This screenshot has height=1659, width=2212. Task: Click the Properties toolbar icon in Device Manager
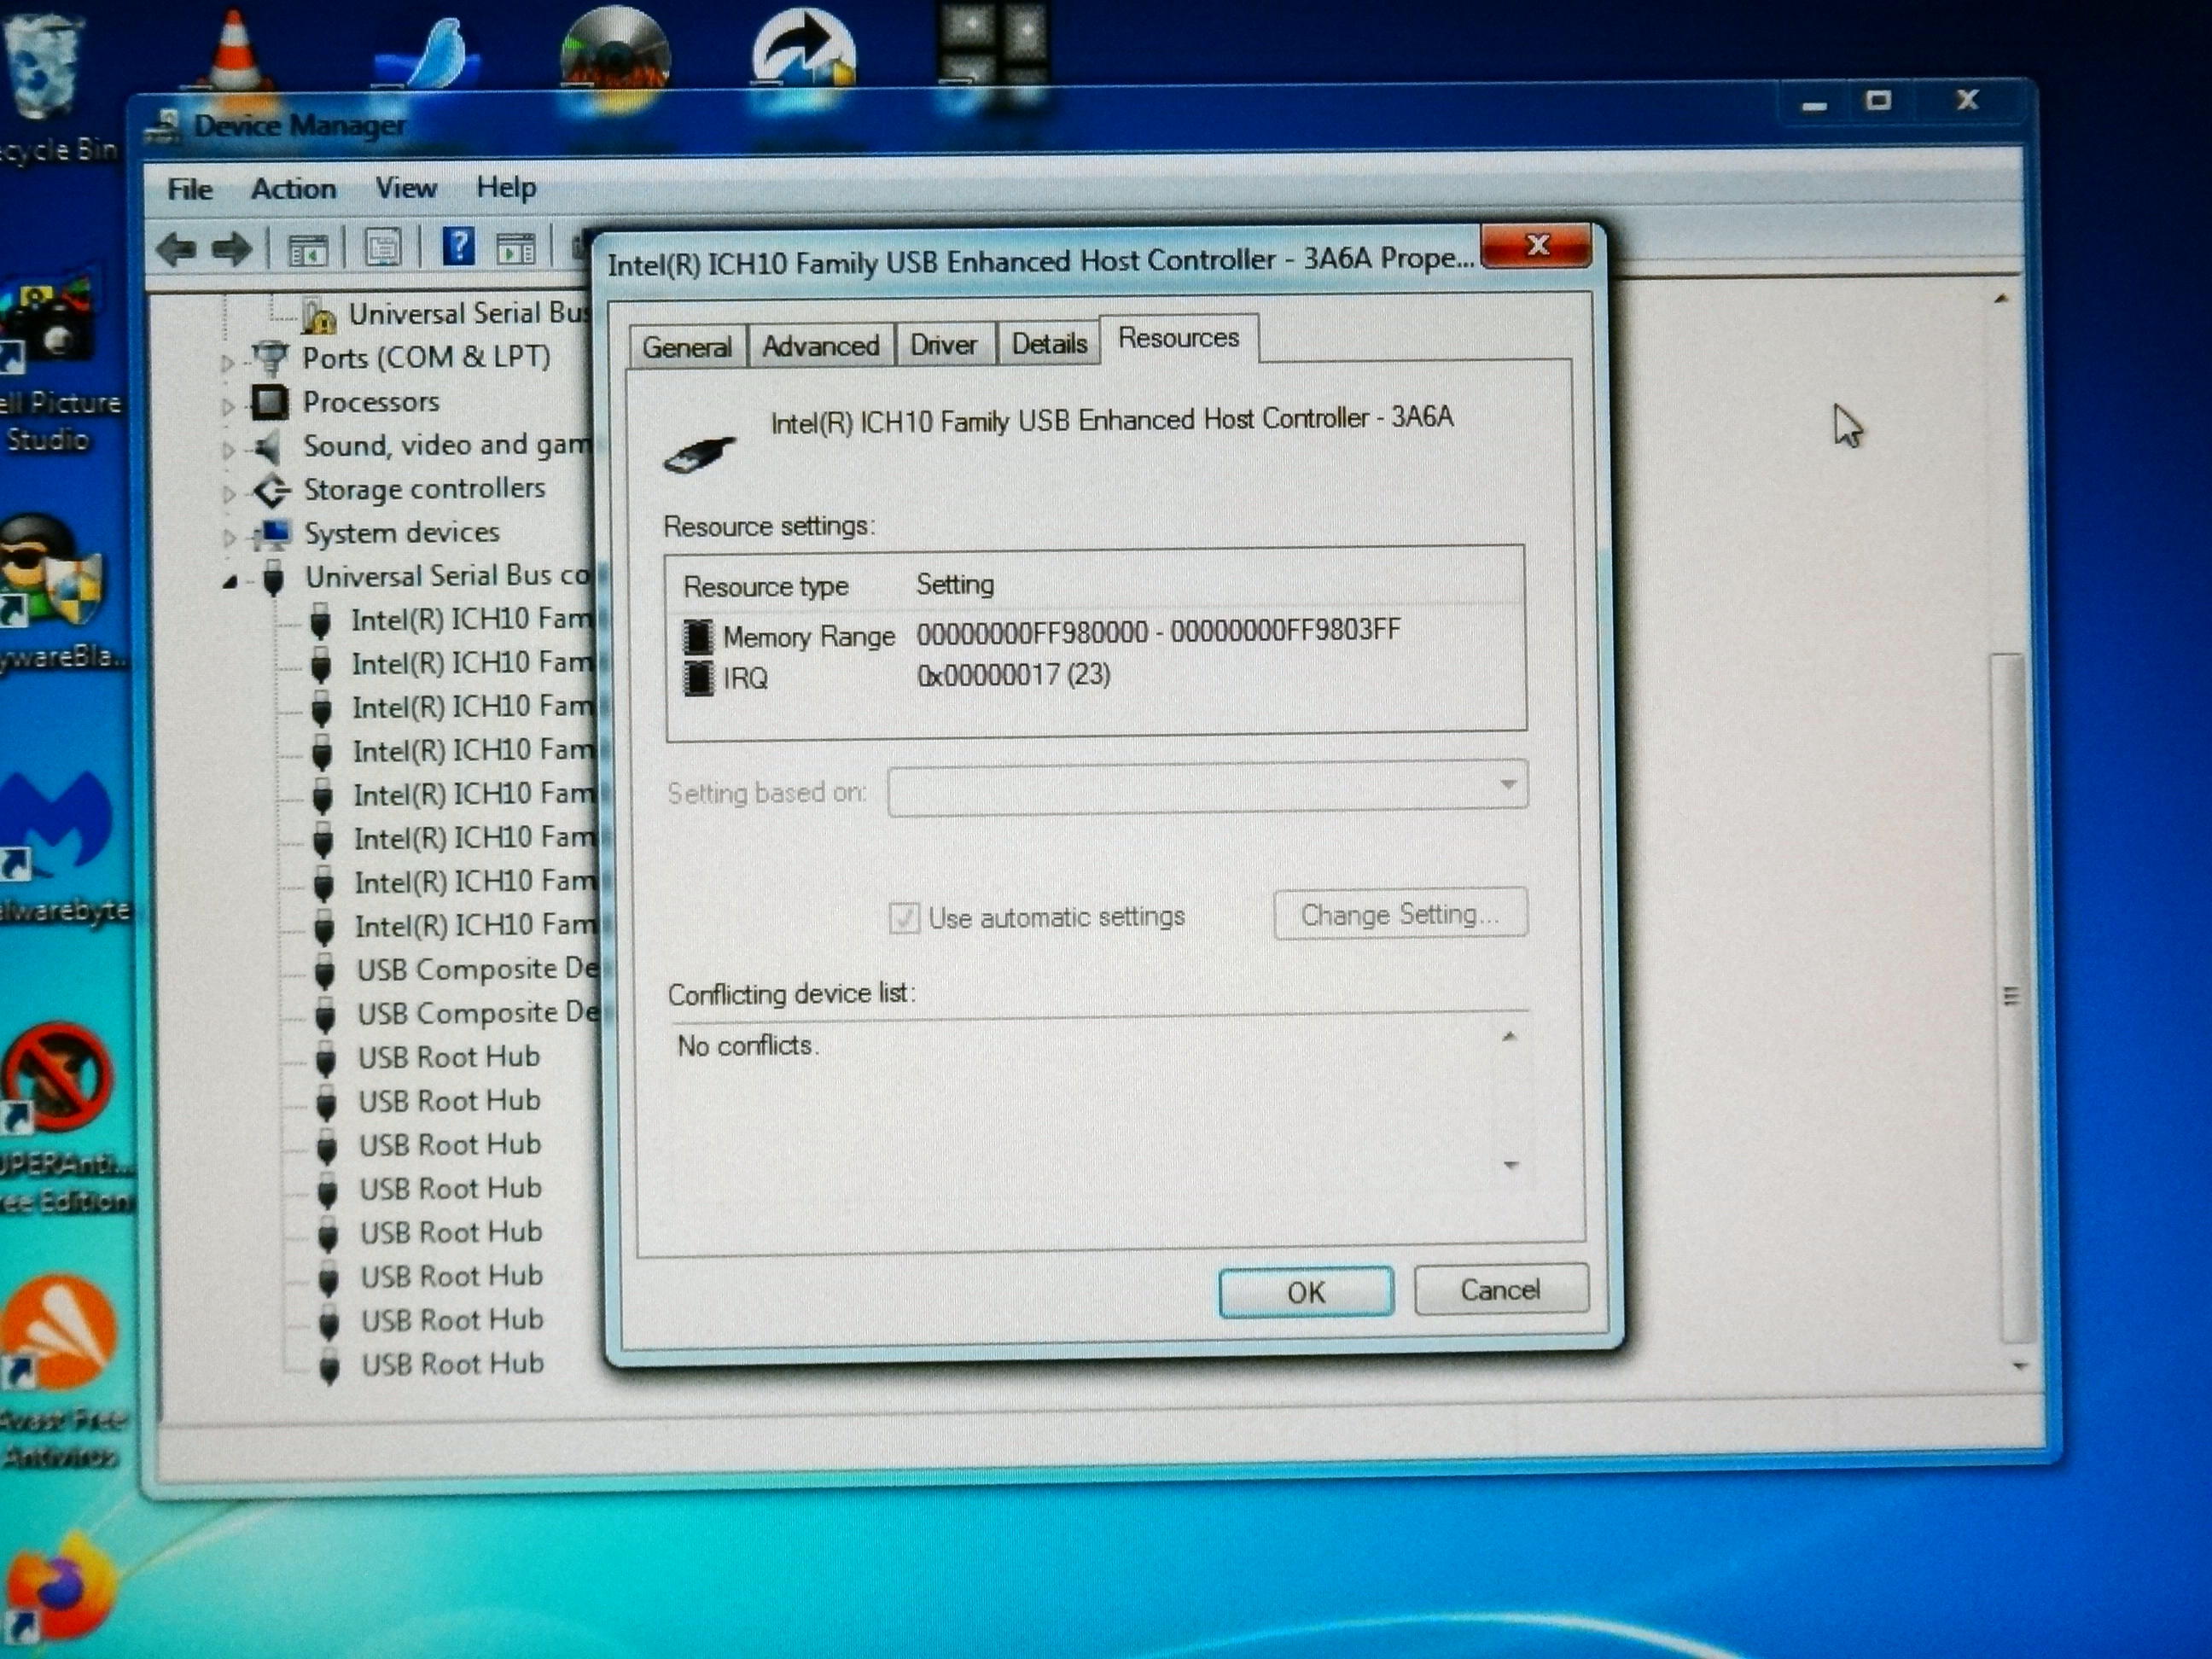point(383,248)
